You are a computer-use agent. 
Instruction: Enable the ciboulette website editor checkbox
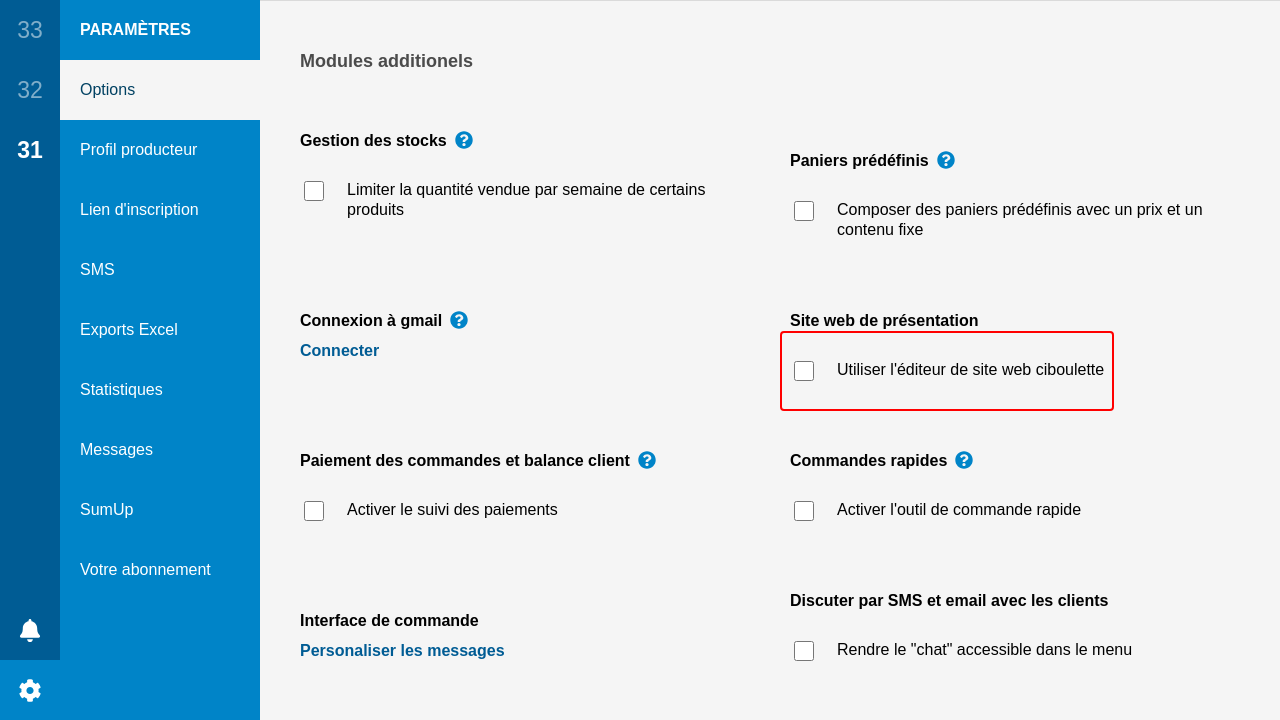click(804, 371)
